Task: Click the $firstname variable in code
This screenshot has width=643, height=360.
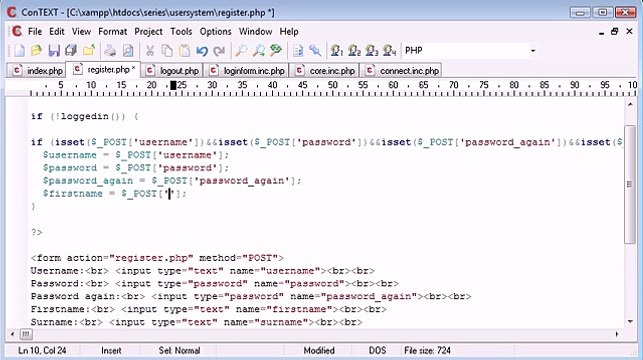Action: tap(73, 194)
